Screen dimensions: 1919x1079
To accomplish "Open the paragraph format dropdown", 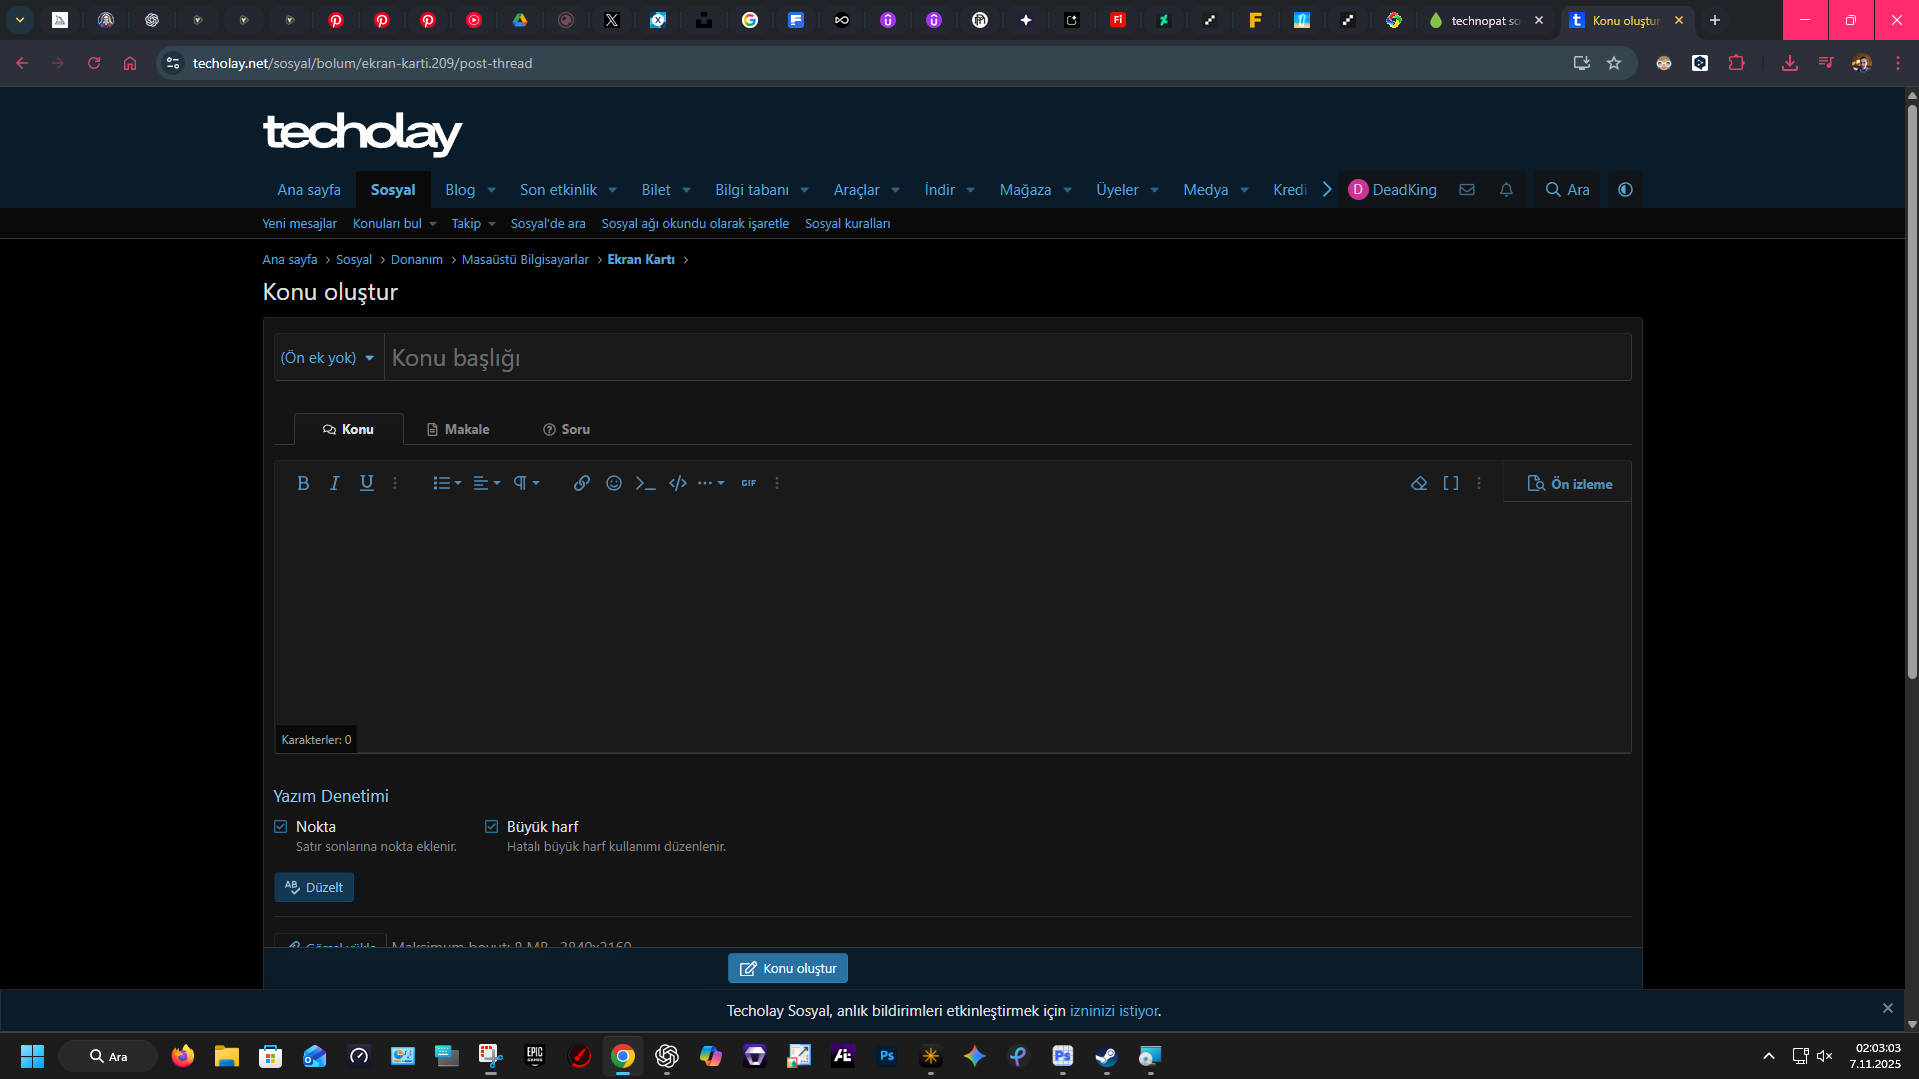I will coord(527,483).
